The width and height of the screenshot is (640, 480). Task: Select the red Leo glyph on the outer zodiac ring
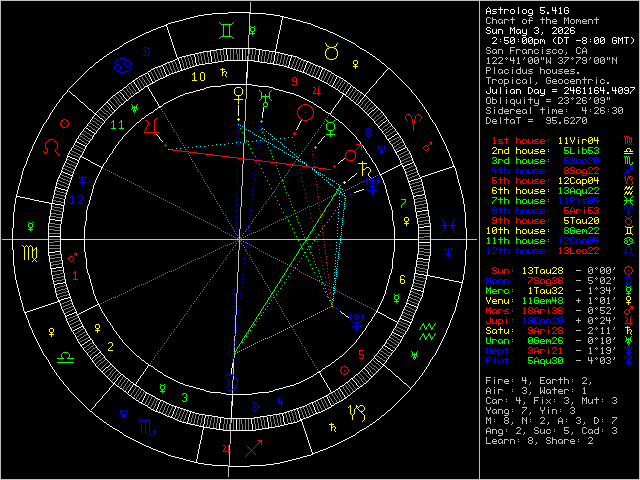(x=52, y=147)
